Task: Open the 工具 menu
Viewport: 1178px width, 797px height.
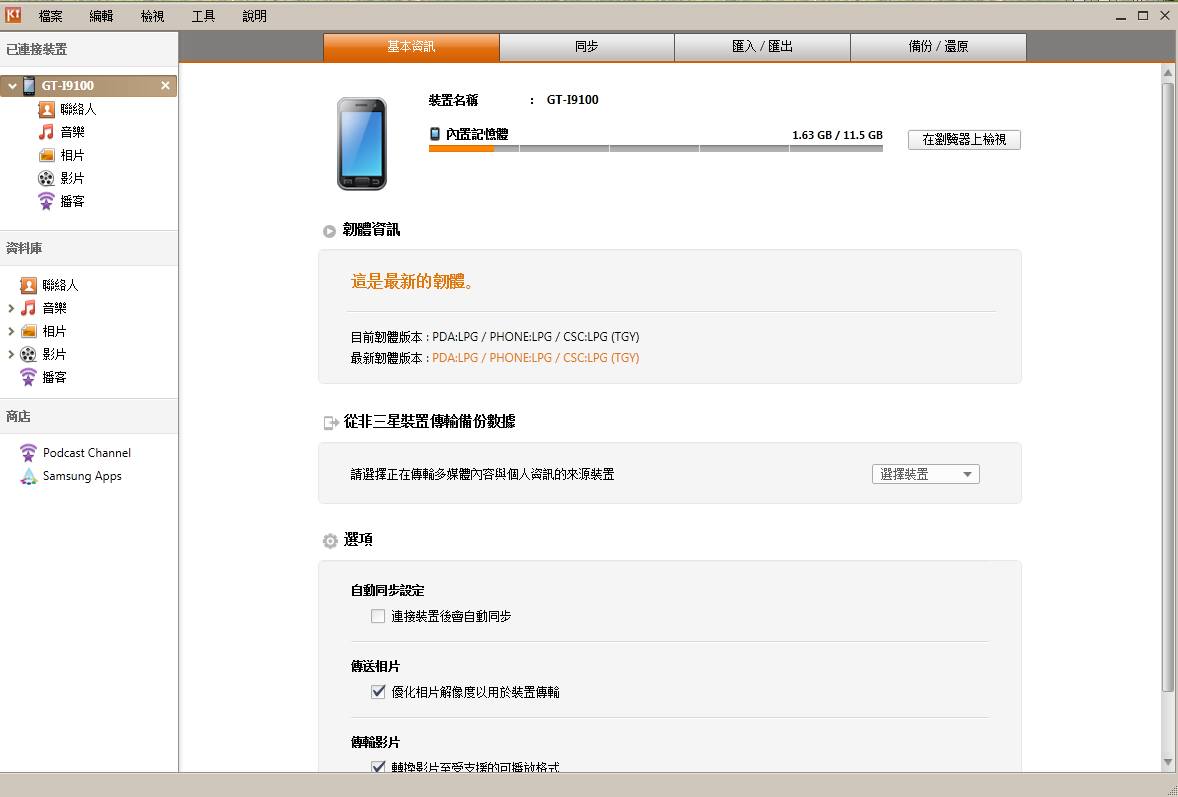Action: (x=204, y=16)
